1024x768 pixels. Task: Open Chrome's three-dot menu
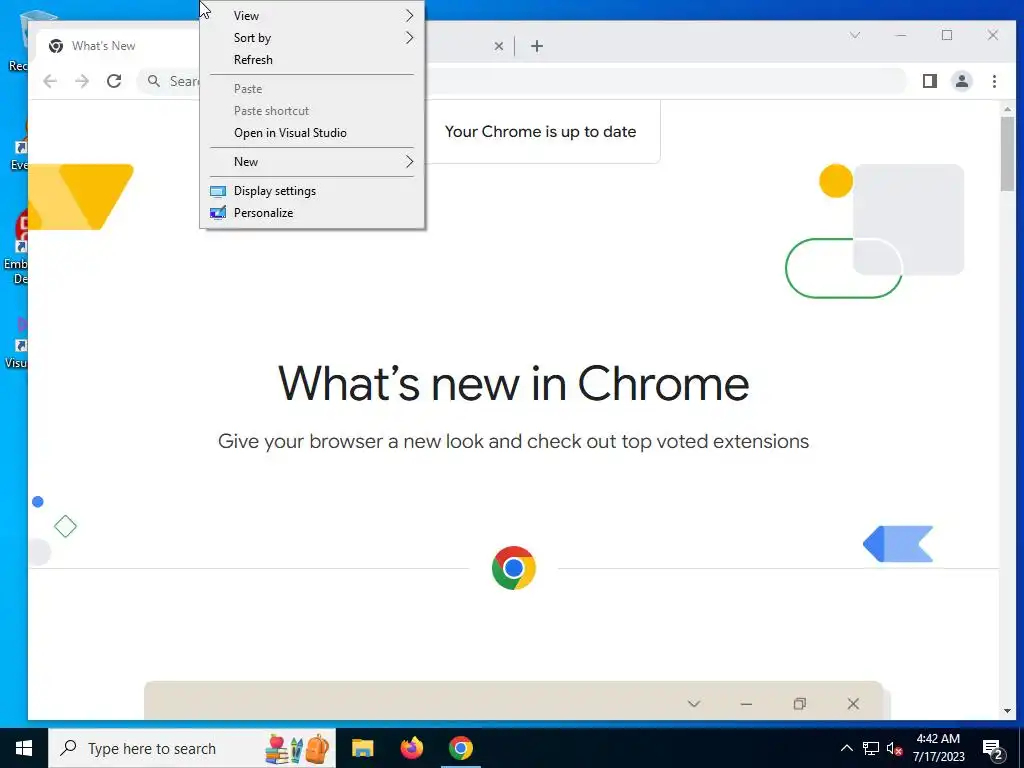point(994,81)
